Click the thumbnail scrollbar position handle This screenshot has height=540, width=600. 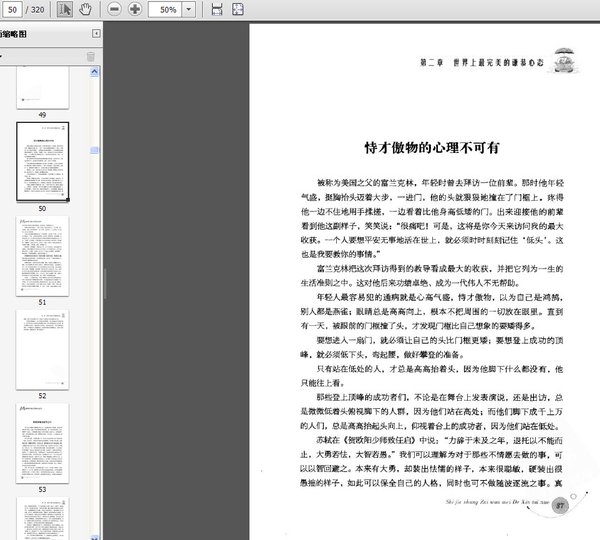click(95, 150)
